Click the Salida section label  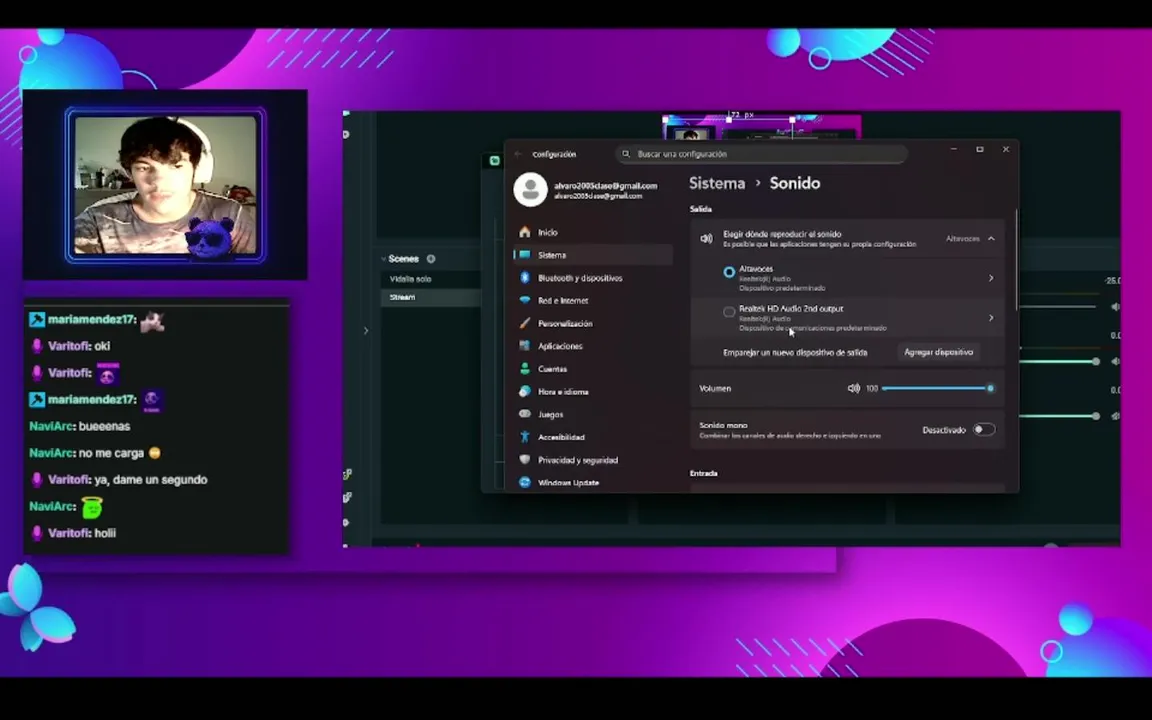(x=700, y=209)
